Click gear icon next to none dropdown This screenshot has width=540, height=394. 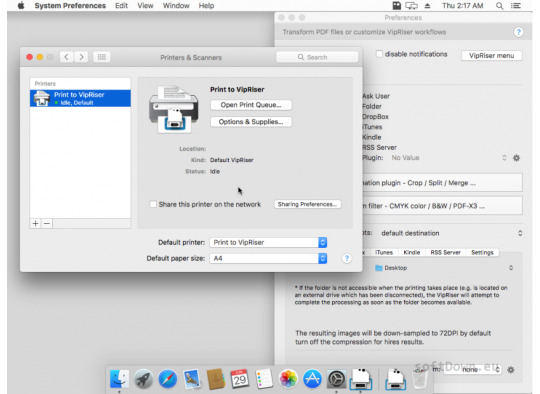point(511,370)
